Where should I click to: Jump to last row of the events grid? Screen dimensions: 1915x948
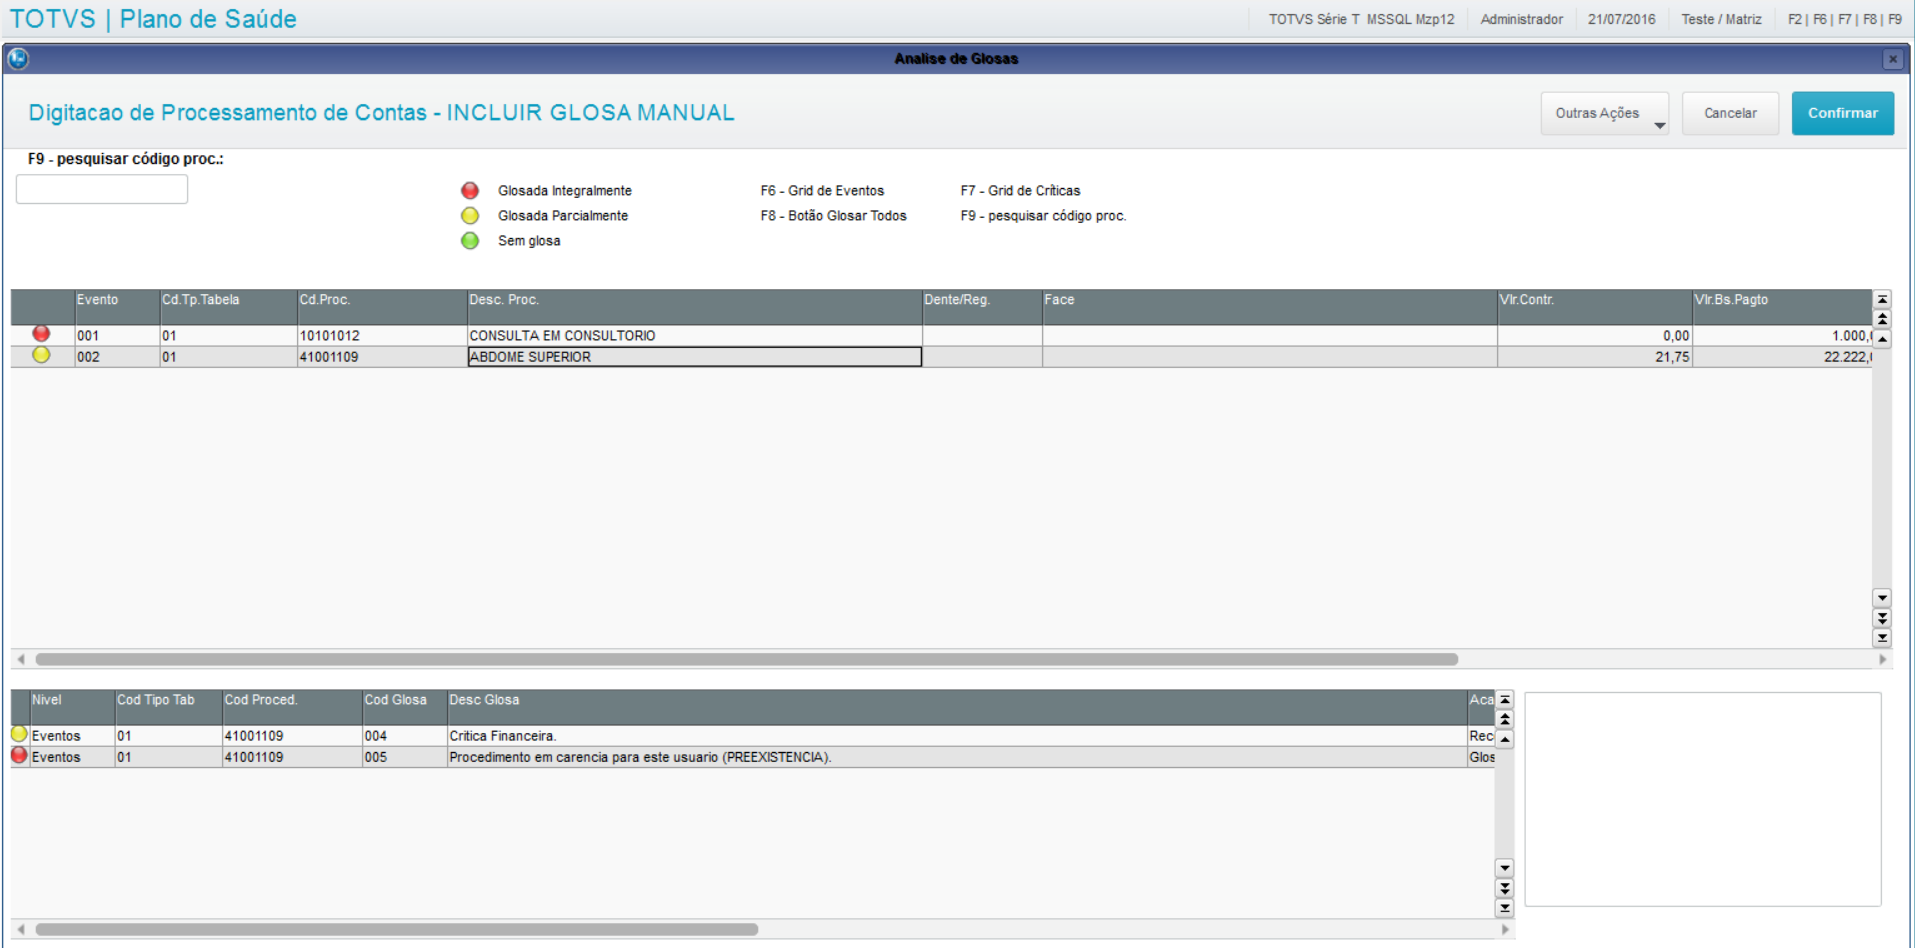[x=1882, y=638]
